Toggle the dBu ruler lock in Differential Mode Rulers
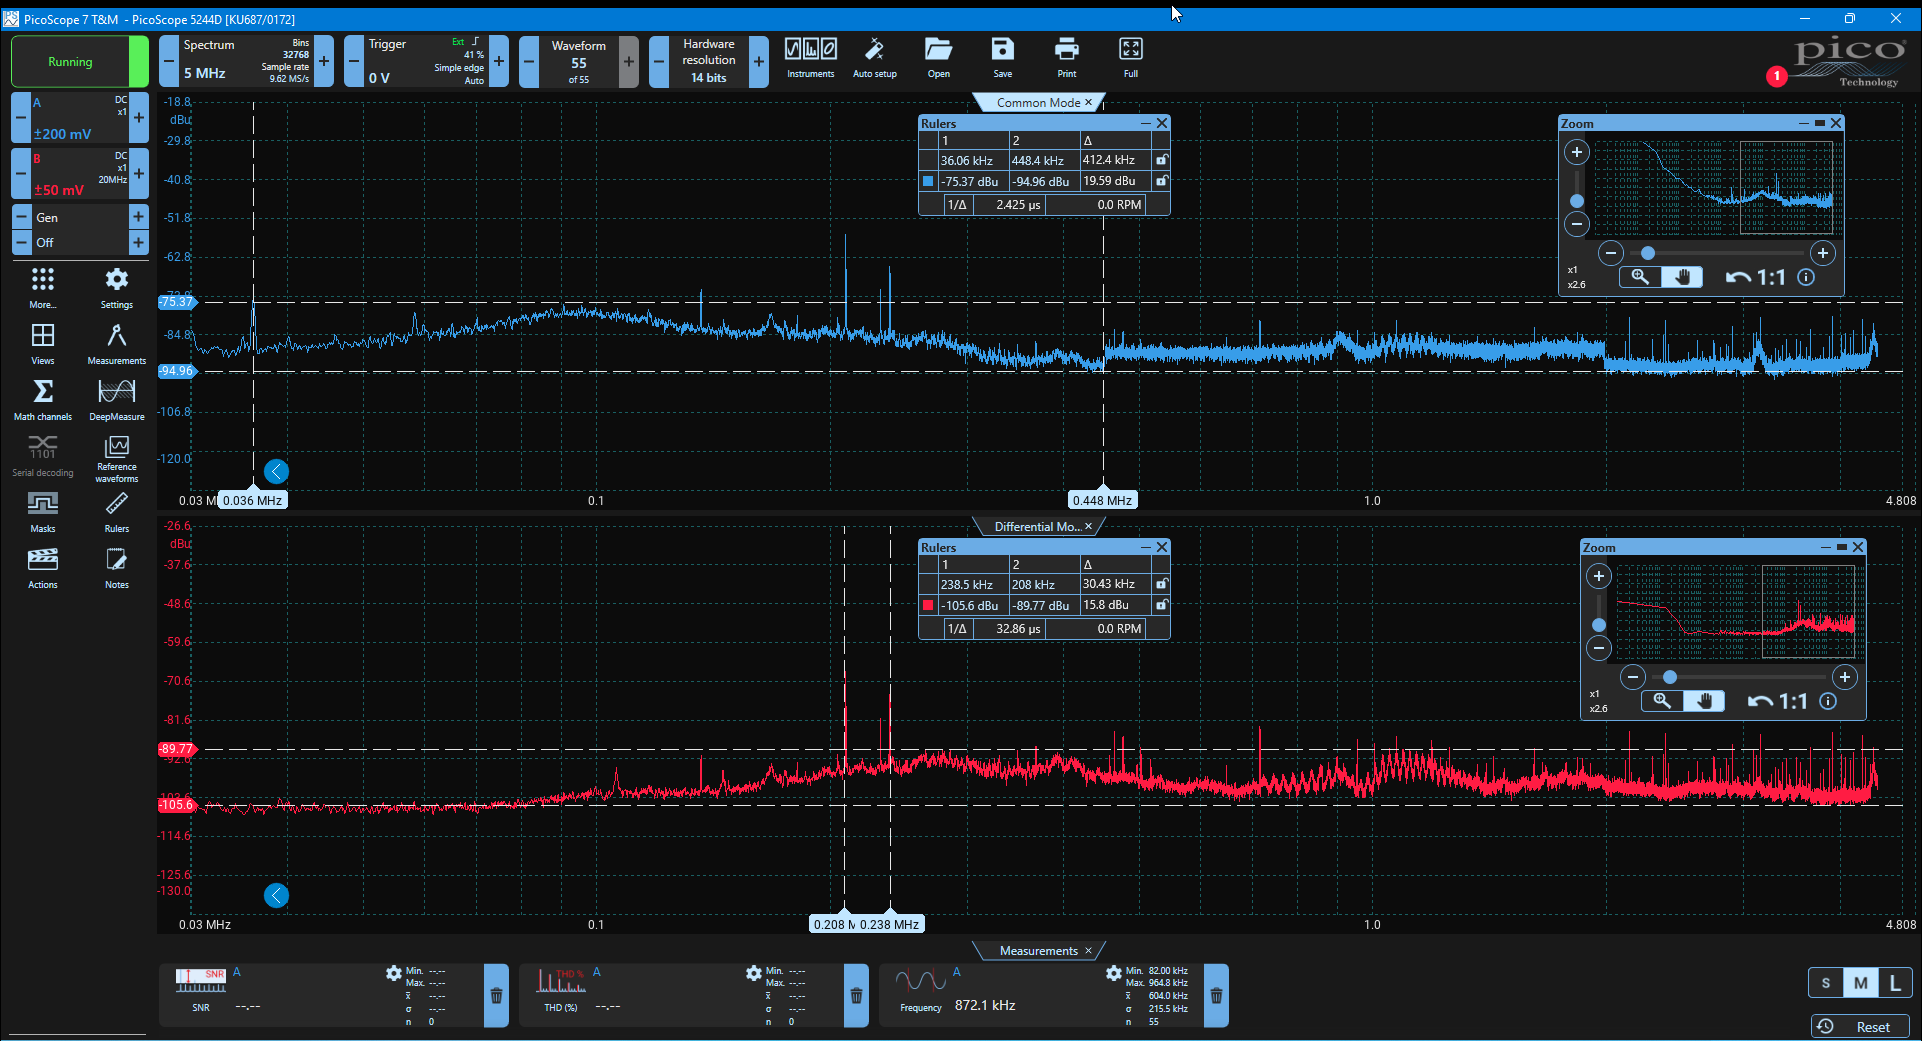The width and height of the screenshot is (1922, 1041). tap(1161, 605)
